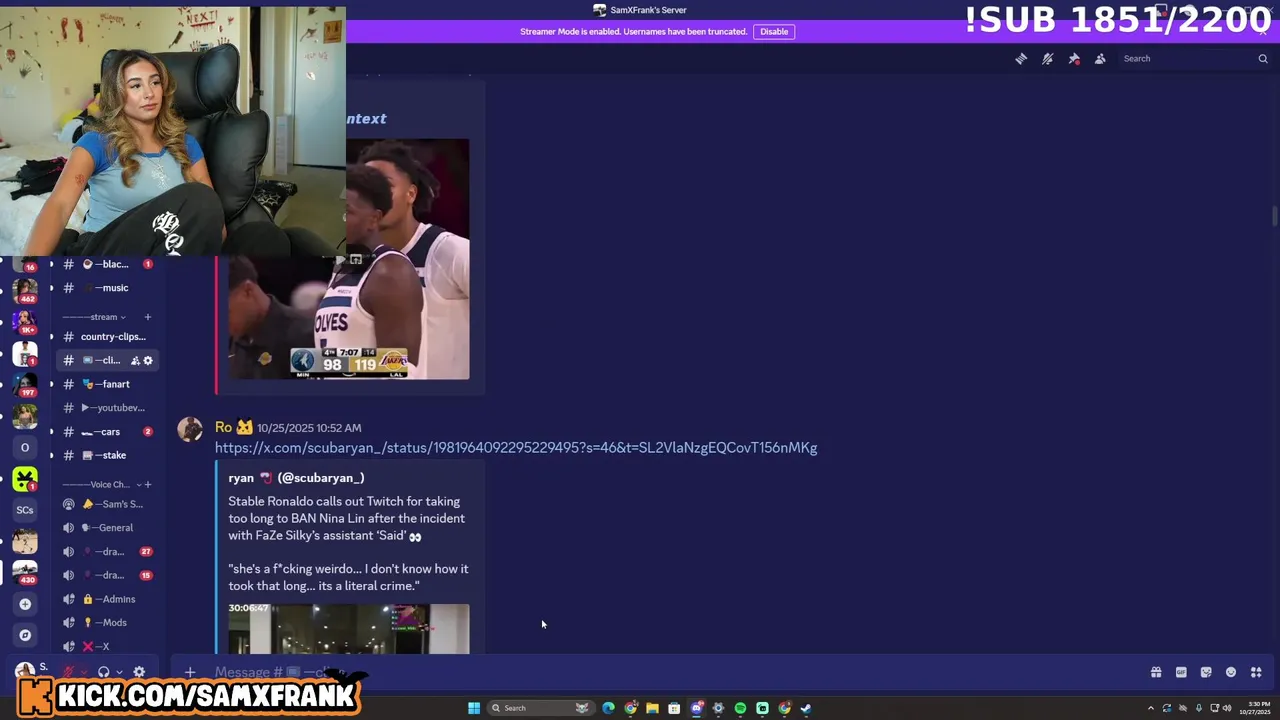
Task: Open the server with 1K+ badge
Action: tap(25, 320)
